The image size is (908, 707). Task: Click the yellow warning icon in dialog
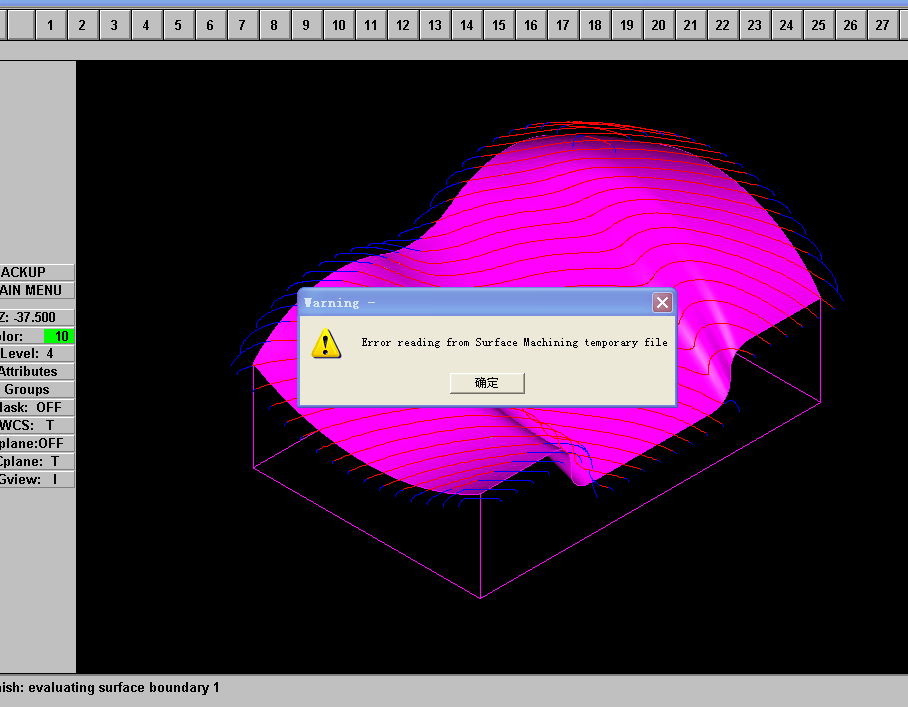point(326,343)
